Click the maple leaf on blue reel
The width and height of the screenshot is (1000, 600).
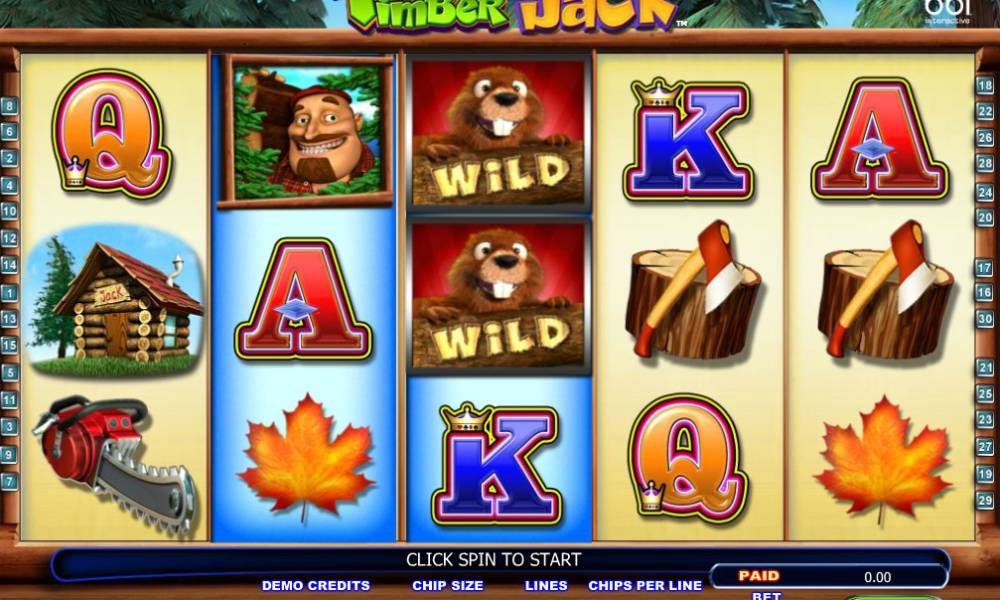click(x=305, y=457)
